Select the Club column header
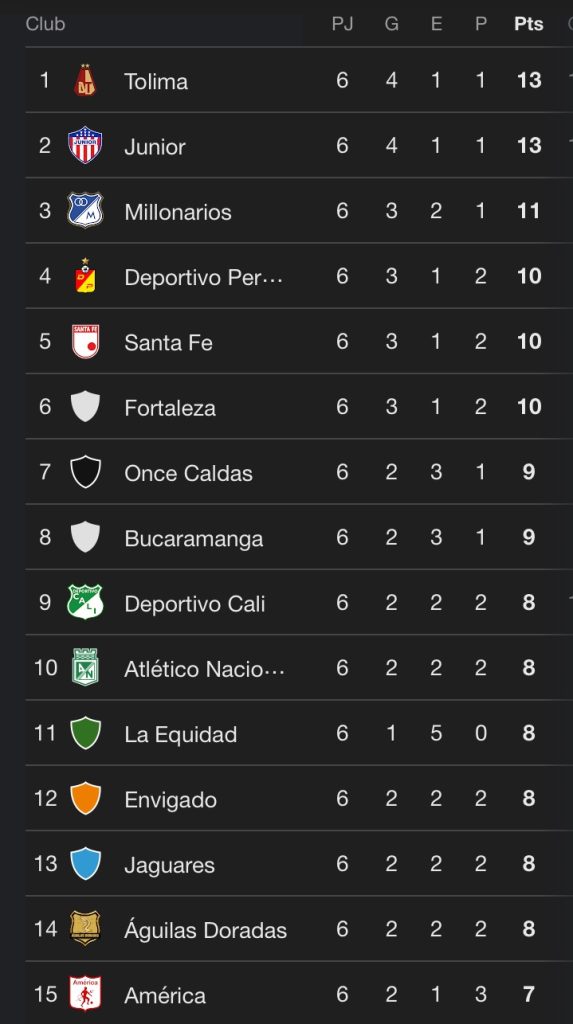 click(45, 24)
